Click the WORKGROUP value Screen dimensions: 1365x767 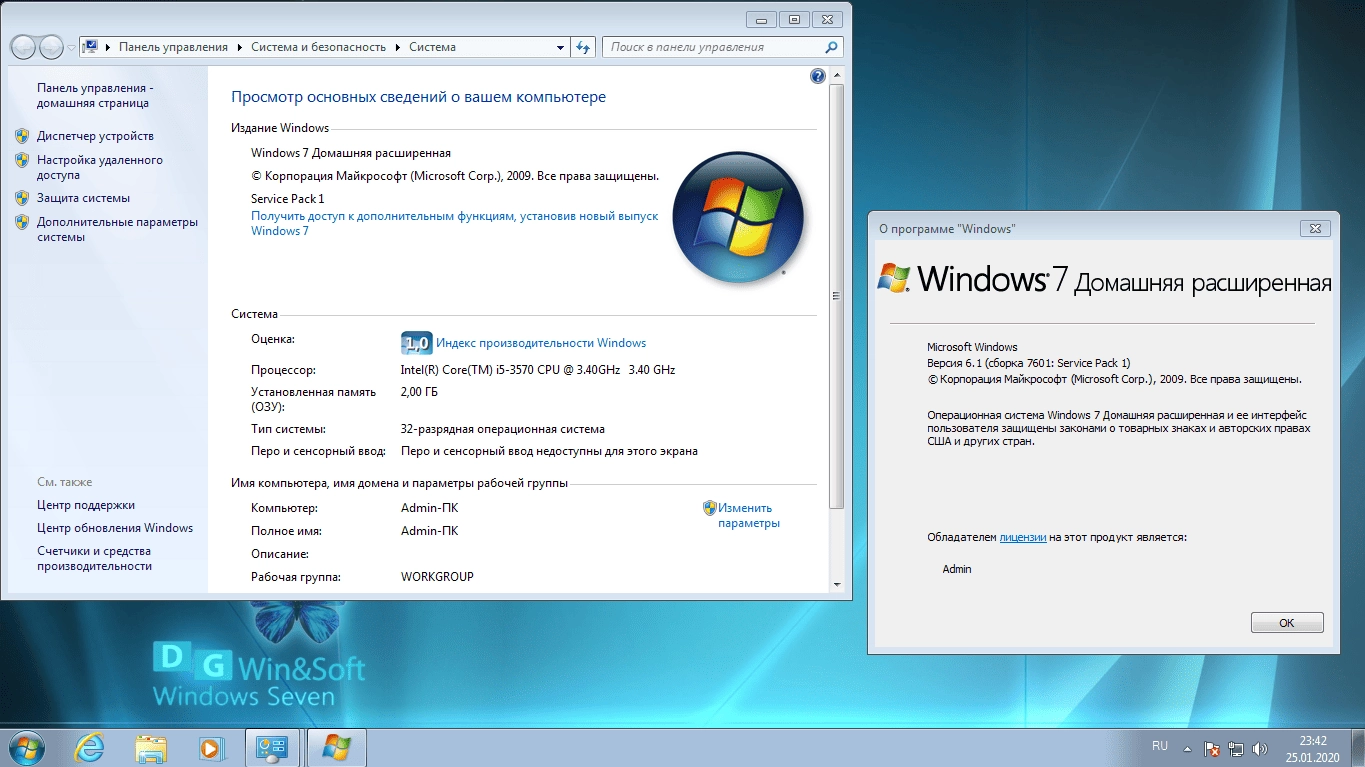click(x=437, y=577)
